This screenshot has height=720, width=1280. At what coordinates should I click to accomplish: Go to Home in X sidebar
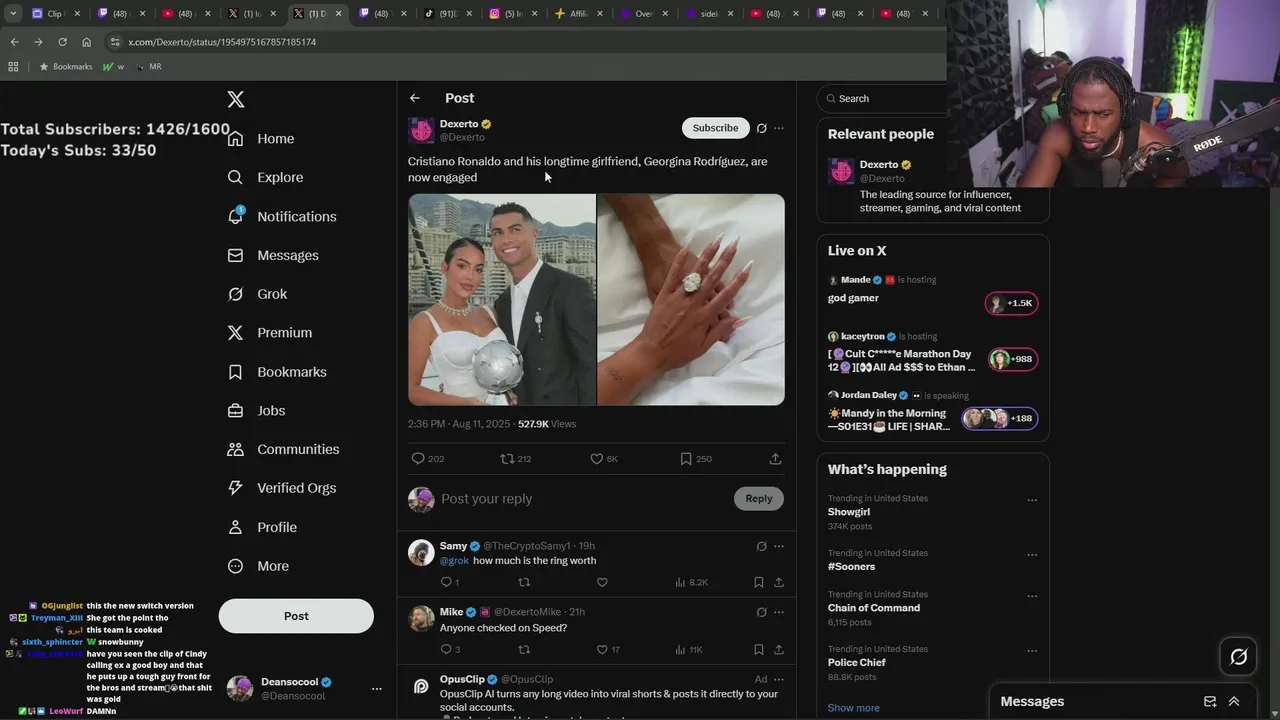coord(261,139)
